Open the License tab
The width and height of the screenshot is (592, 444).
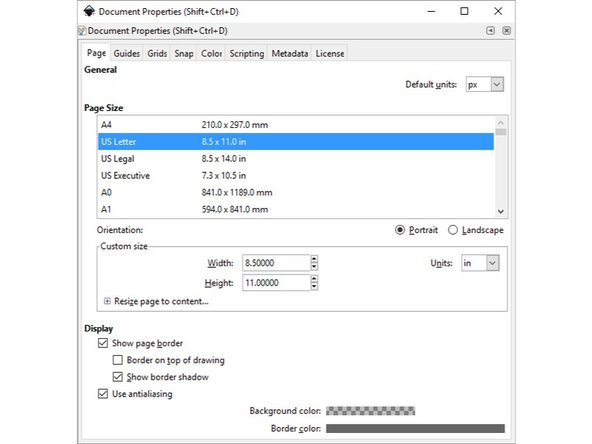coord(330,54)
